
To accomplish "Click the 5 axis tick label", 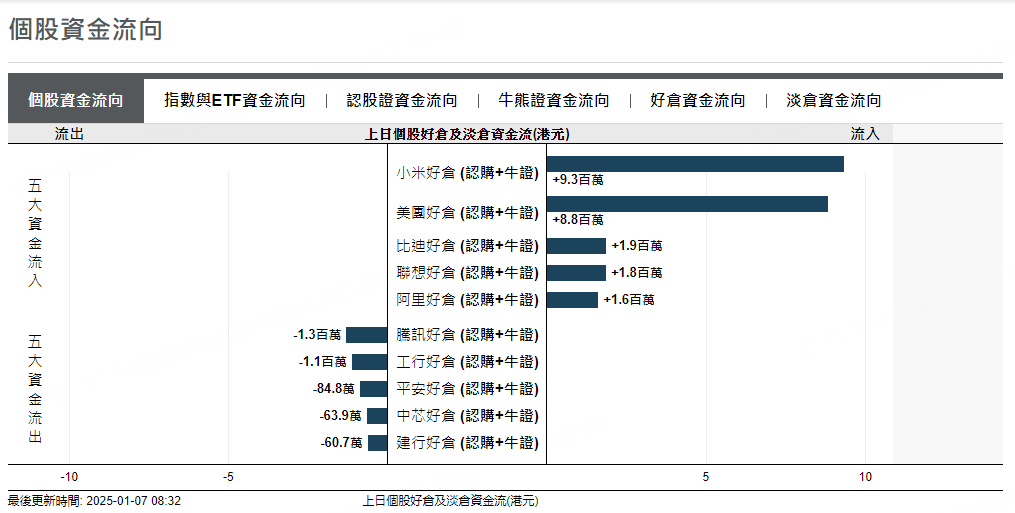I will coord(706,477).
